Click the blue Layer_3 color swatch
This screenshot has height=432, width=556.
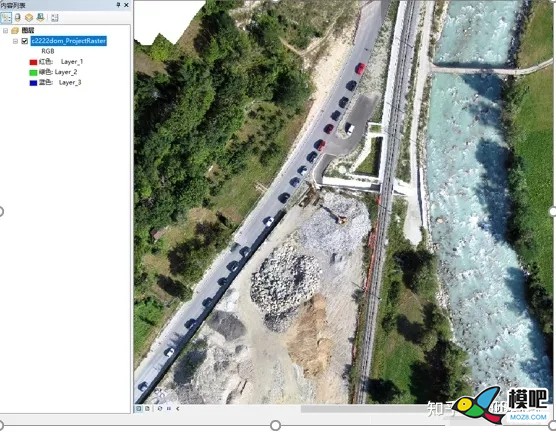33,83
